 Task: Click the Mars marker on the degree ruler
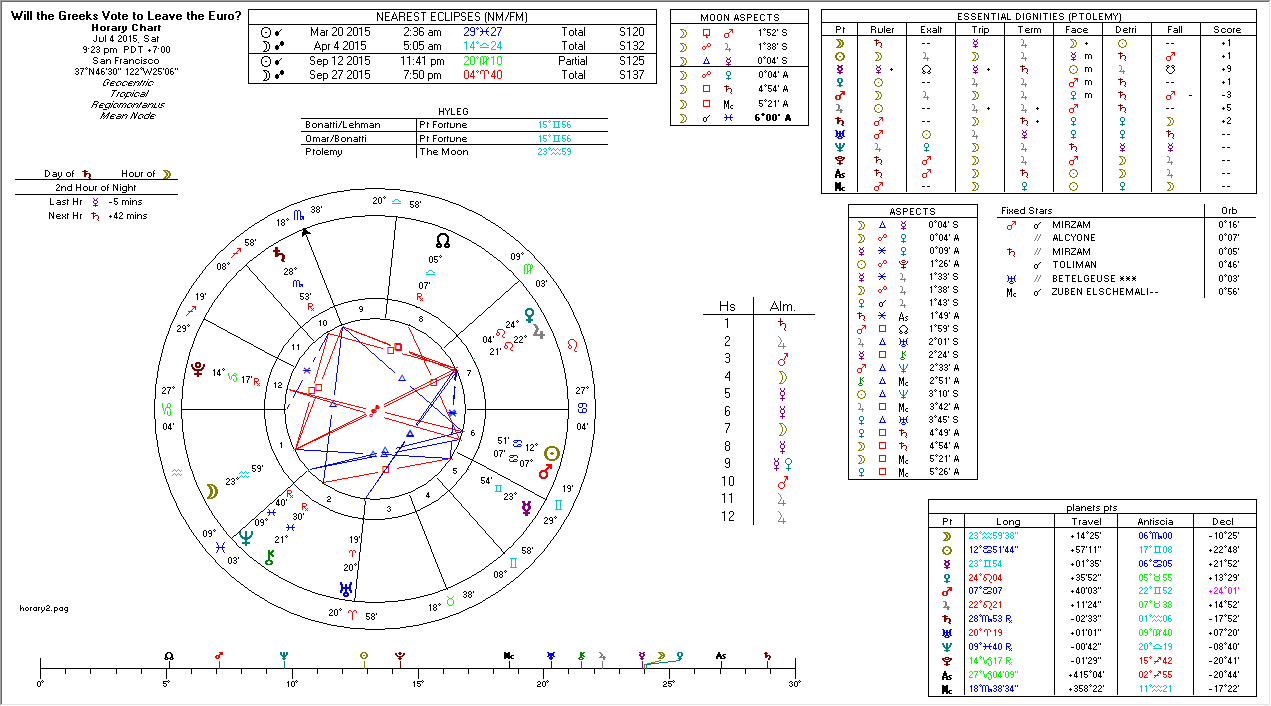[x=218, y=656]
